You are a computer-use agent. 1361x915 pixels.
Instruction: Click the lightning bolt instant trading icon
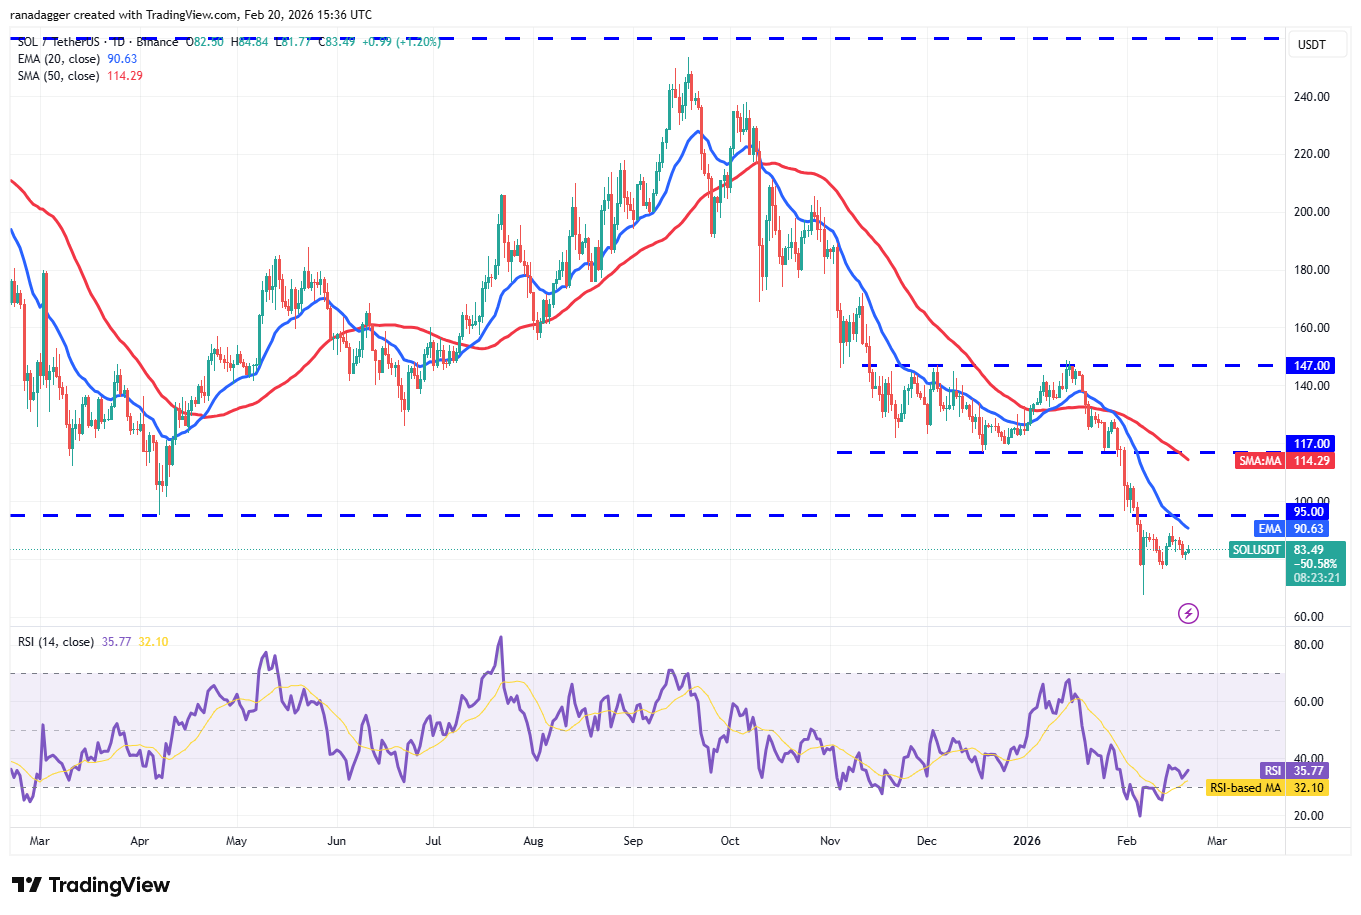click(x=1188, y=613)
